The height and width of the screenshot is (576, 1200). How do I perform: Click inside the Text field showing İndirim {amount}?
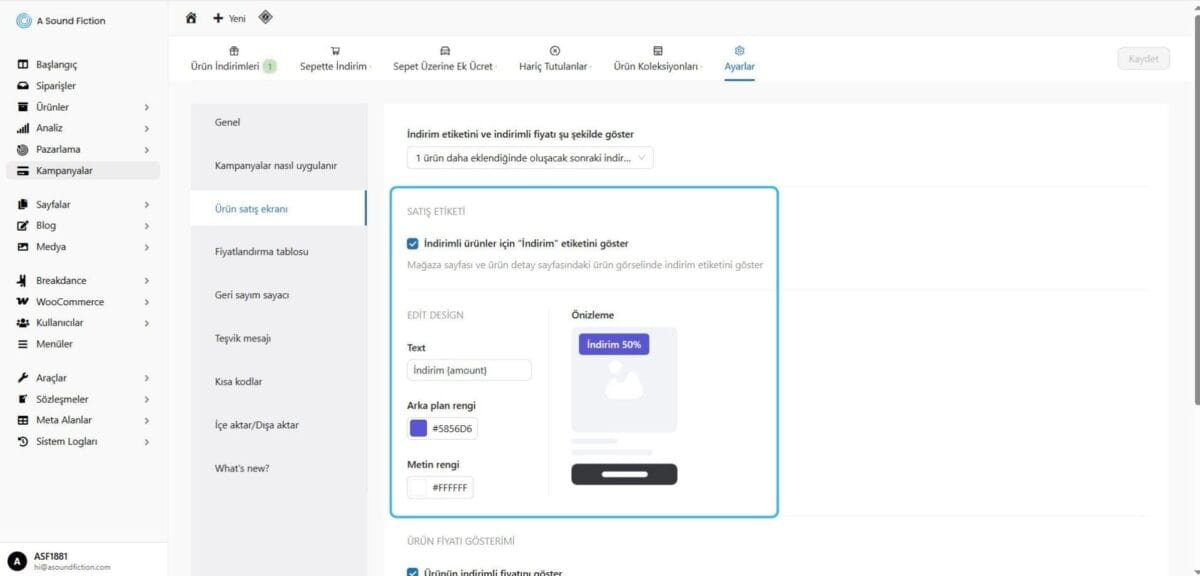coord(469,369)
